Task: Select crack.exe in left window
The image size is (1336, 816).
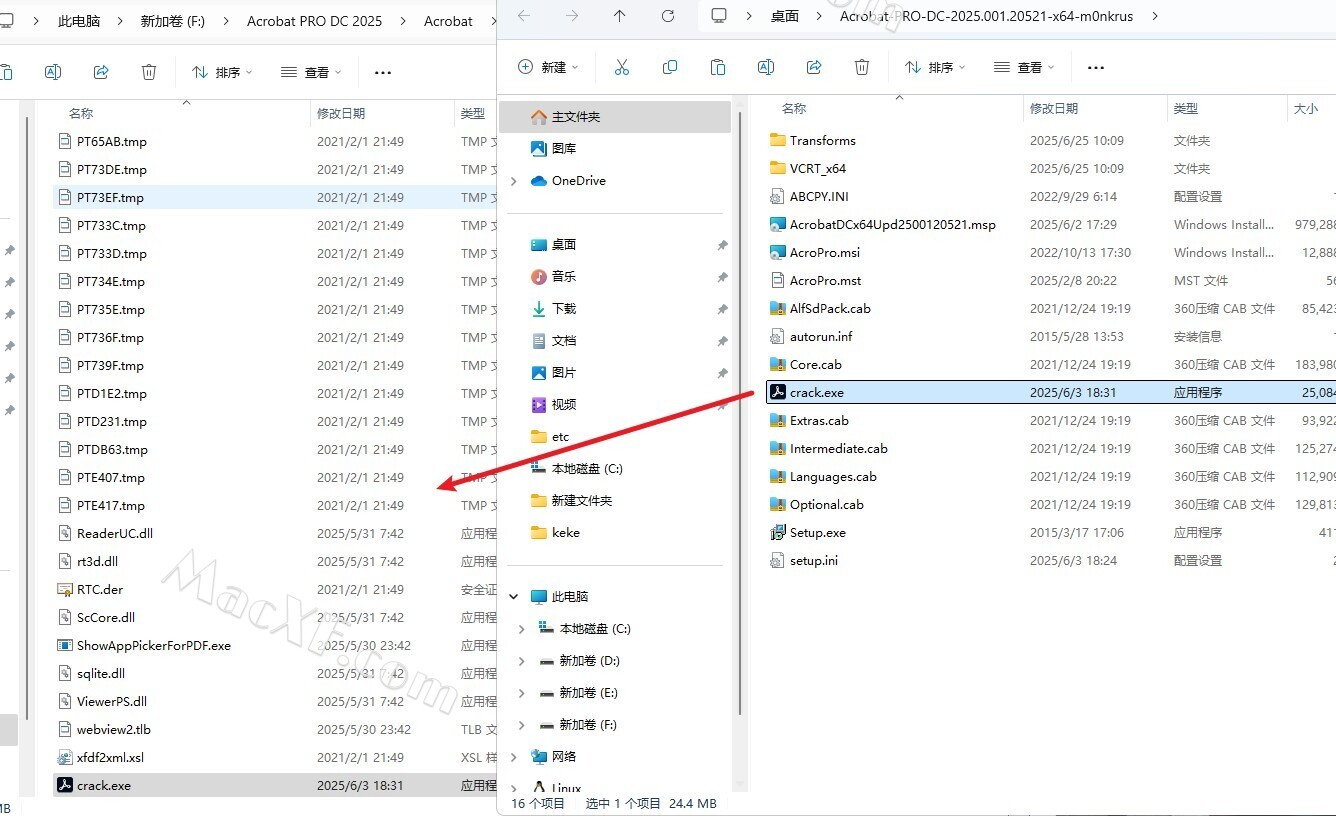Action: (274, 786)
